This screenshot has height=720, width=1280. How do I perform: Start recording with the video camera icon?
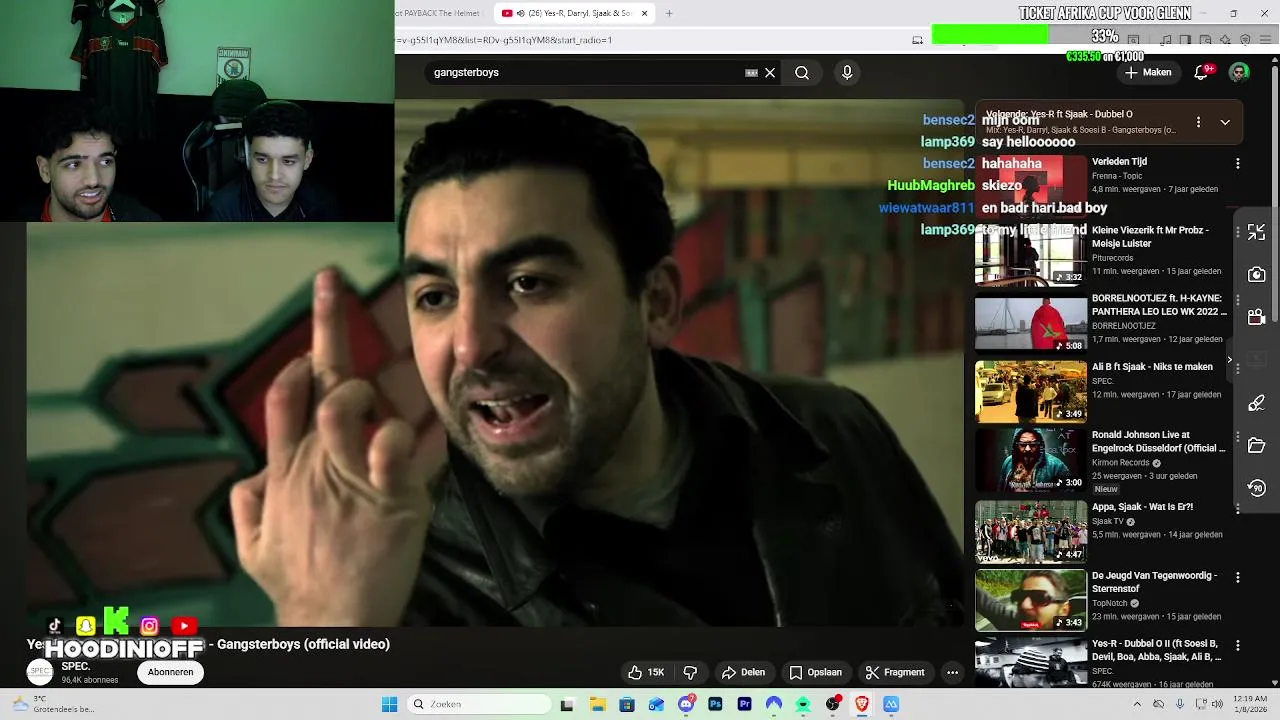click(x=1257, y=317)
